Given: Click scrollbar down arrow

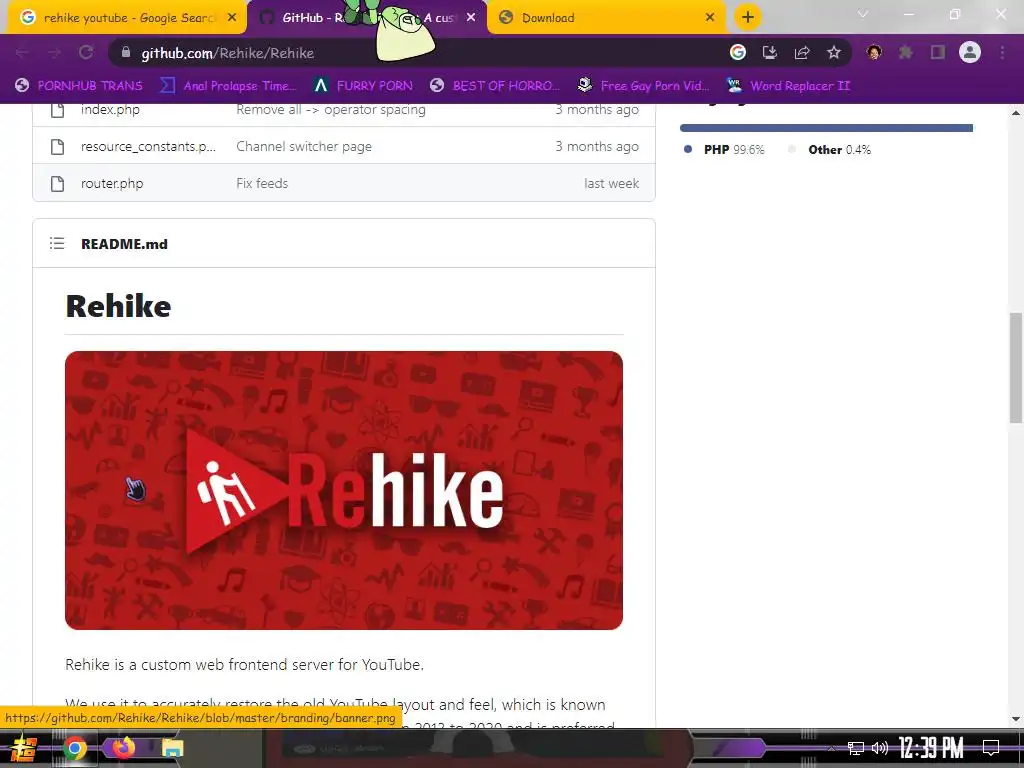Looking at the screenshot, I should click(x=1016, y=720).
